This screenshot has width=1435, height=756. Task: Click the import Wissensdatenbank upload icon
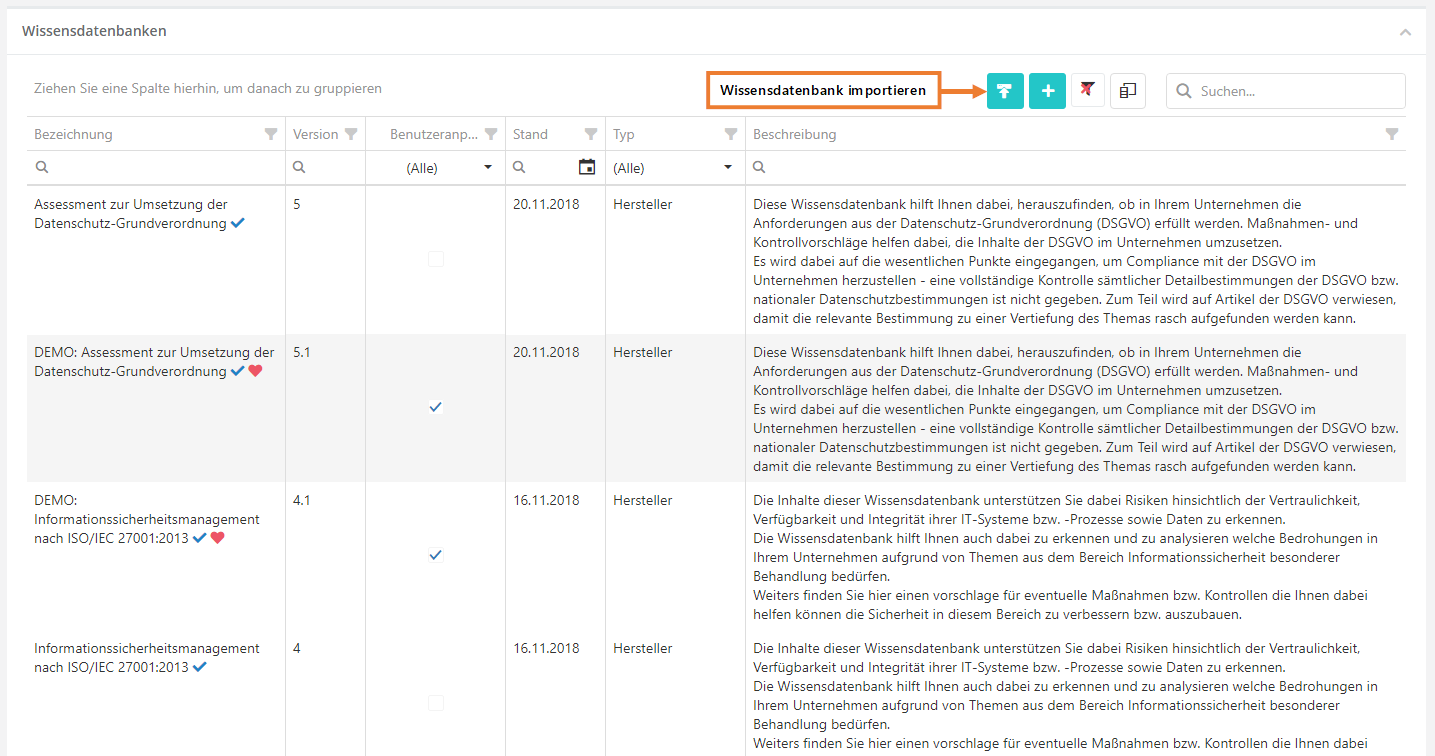(1005, 91)
